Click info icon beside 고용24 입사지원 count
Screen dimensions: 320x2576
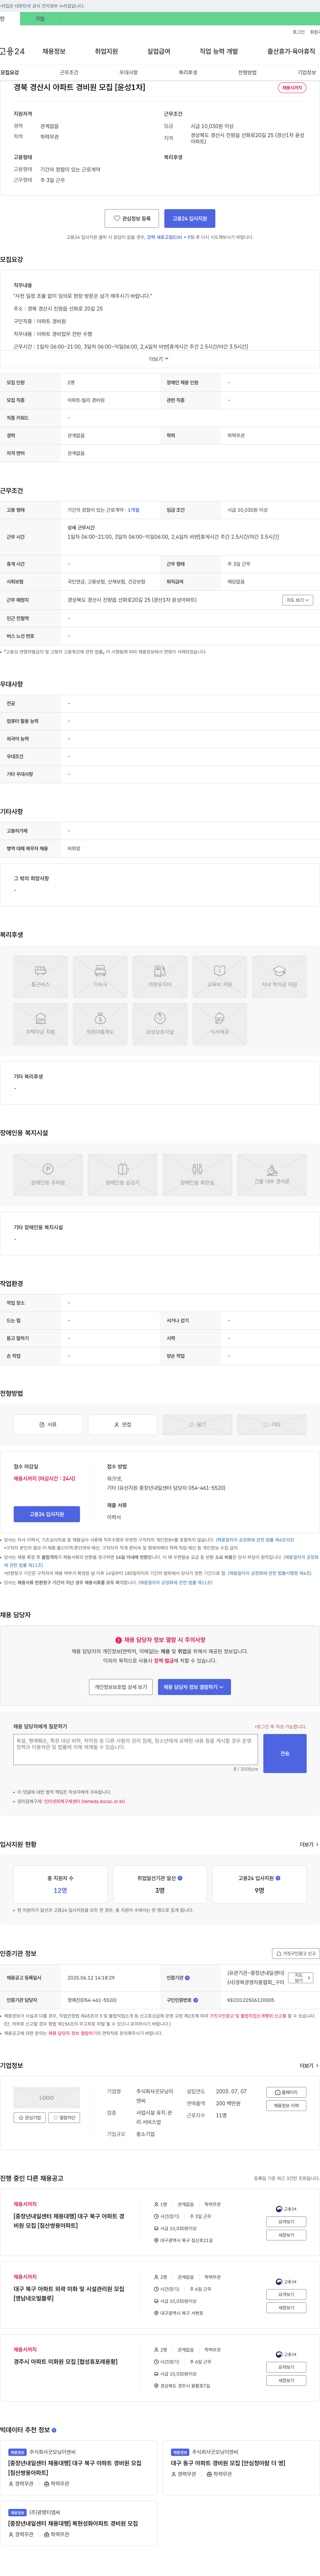coord(278,1878)
